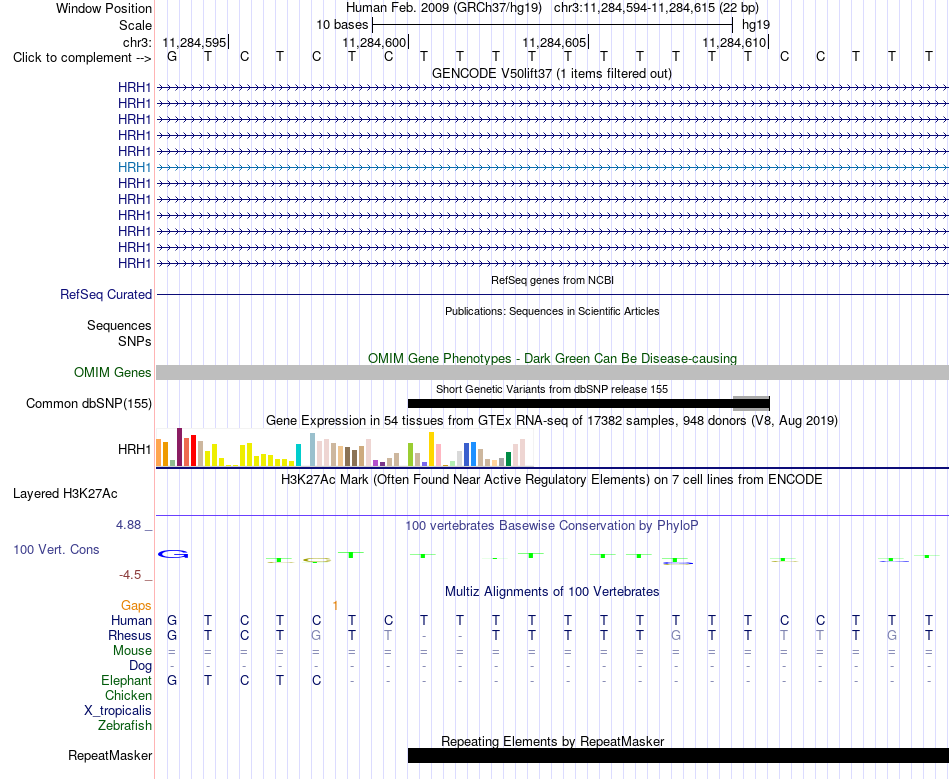The width and height of the screenshot is (950, 779).
Task: Click the "chr3:" base position label
Action: pos(138,42)
